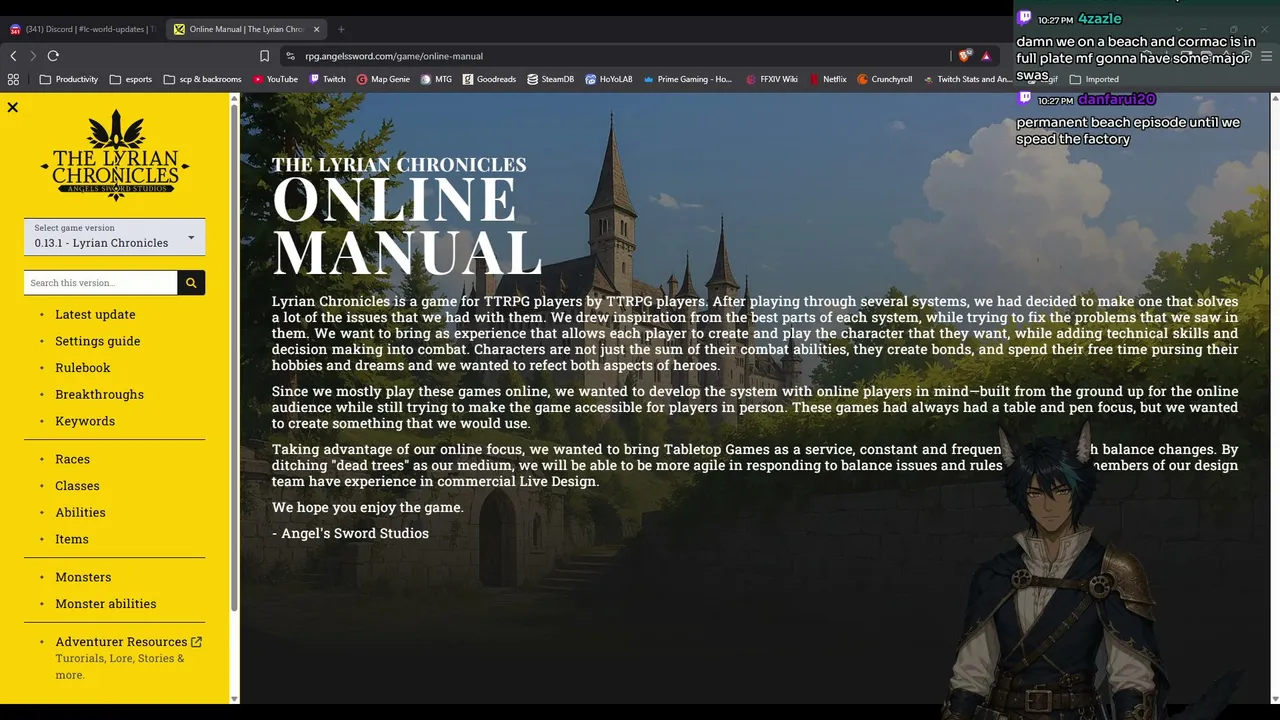This screenshot has width=1280, height=720.
Task: Navigate to Breakthroughs
Action: point(100,394)
